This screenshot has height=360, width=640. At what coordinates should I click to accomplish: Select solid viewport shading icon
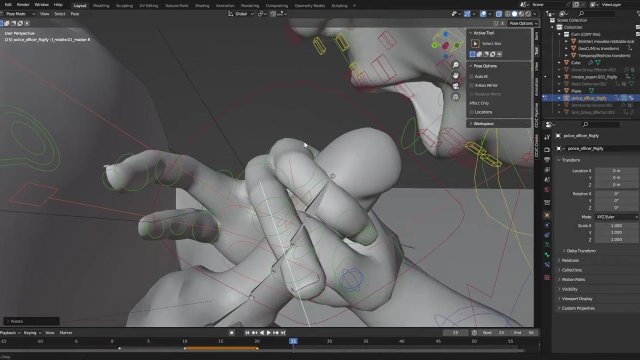(x=514, y=14)
